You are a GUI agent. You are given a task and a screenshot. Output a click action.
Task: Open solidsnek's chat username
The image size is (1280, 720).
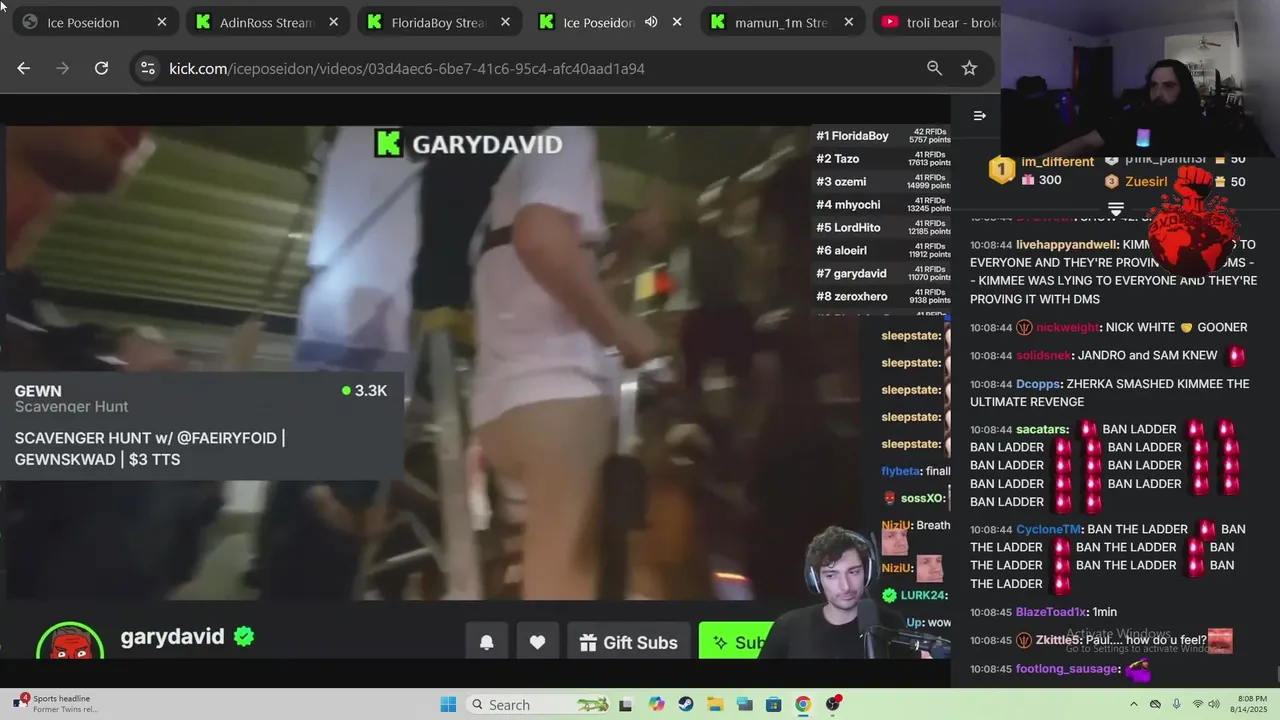(1043, 355)
